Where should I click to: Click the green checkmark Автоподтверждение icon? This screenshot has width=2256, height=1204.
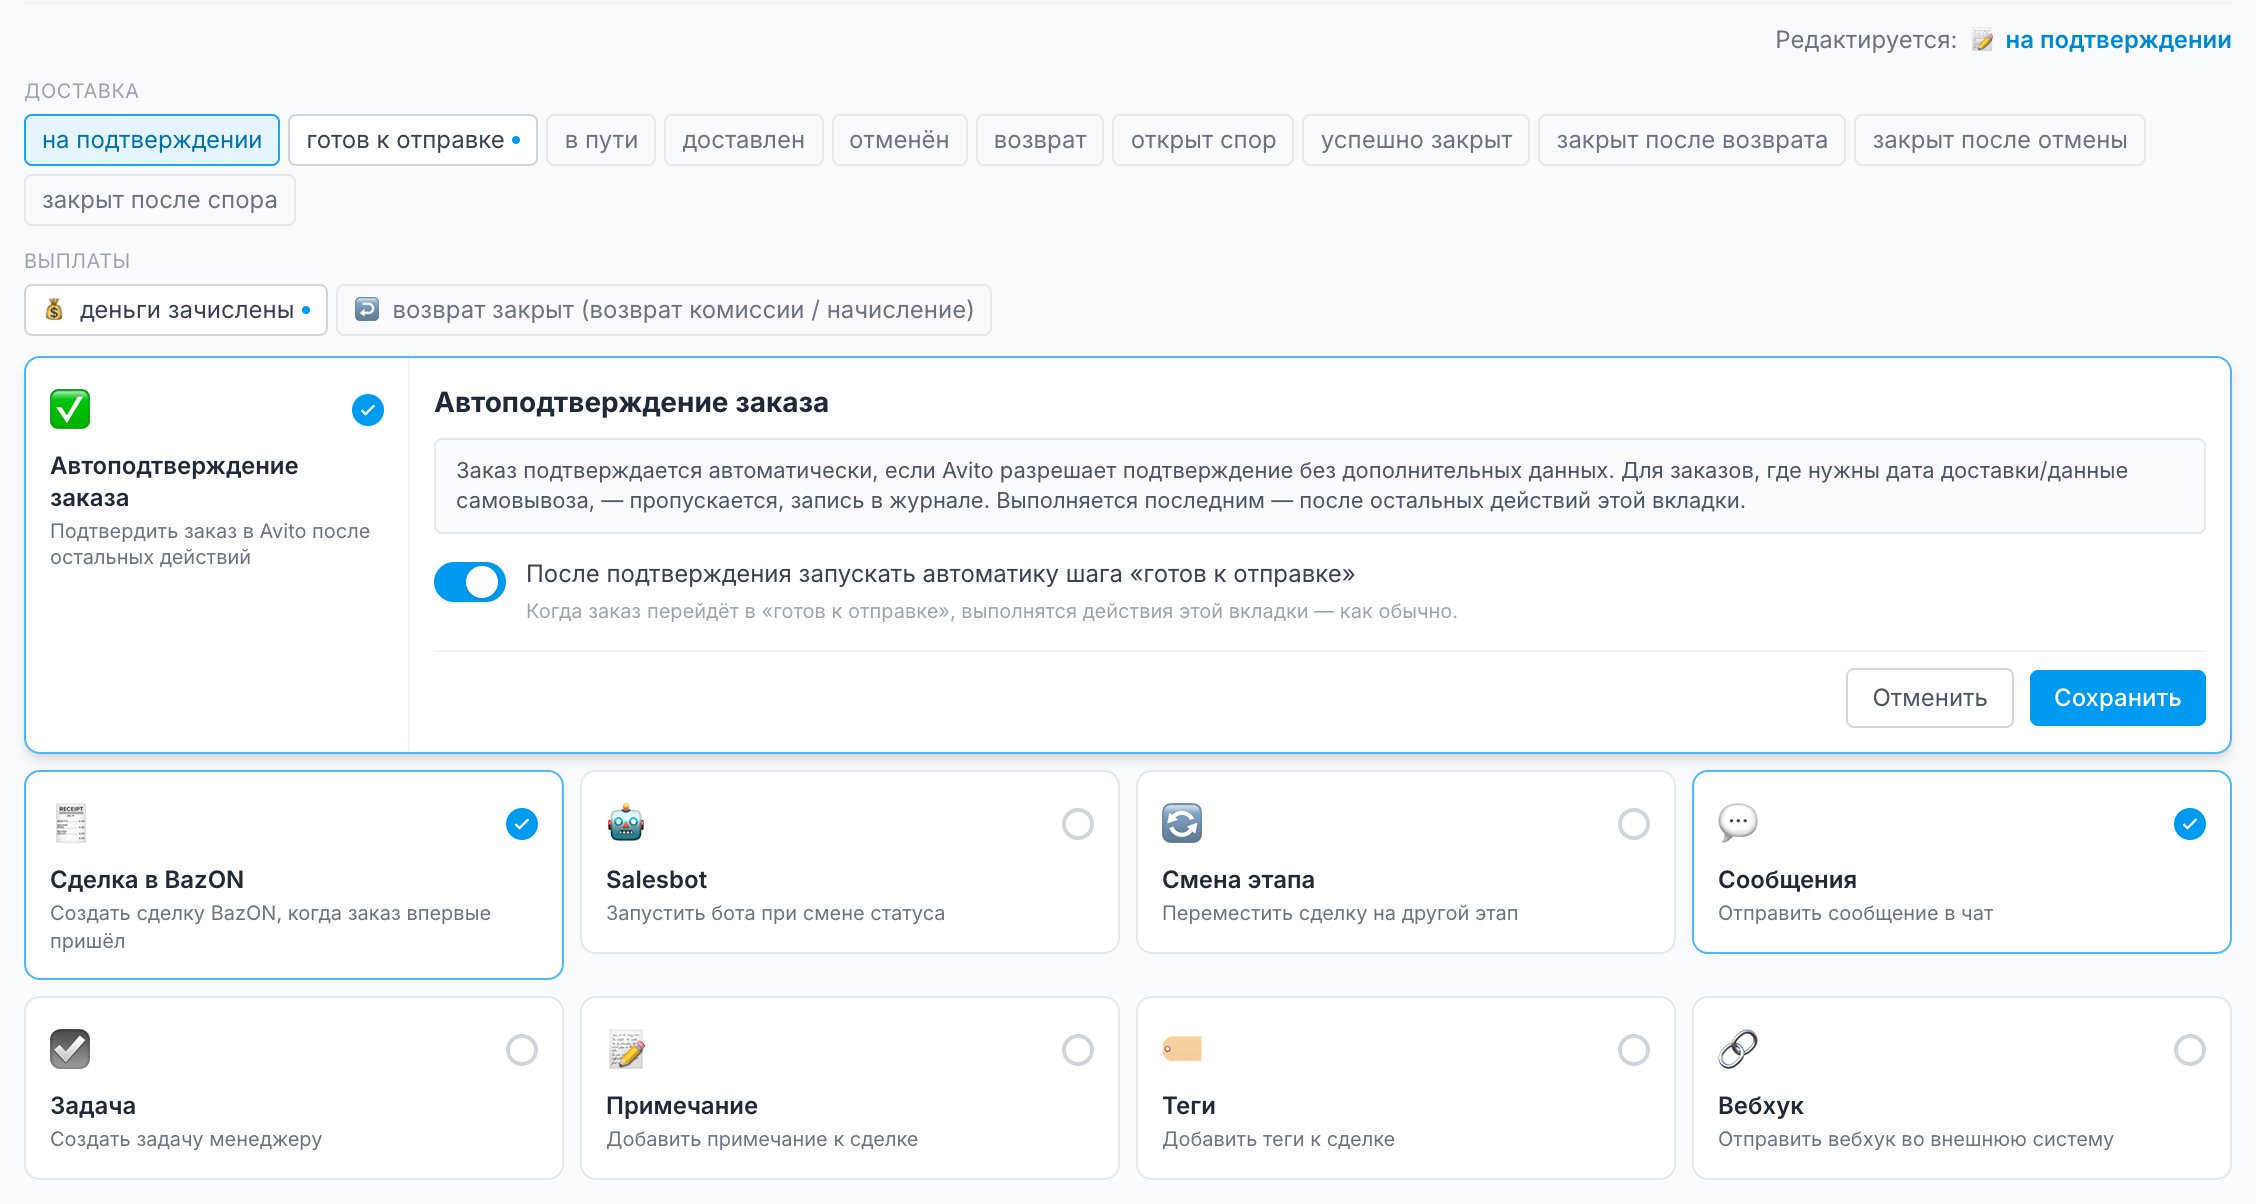pyautogui.click(x=70, y=409)
